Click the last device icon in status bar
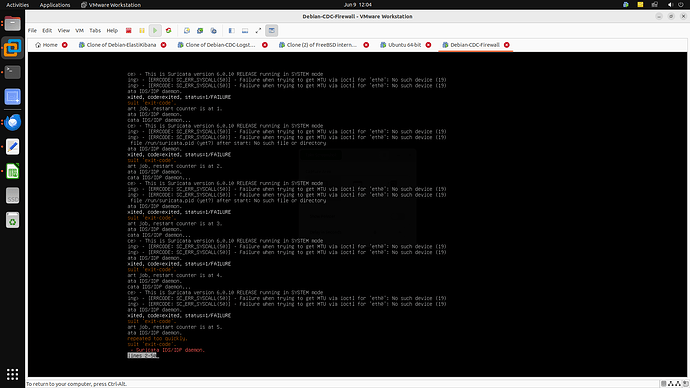This screenshot has height=388, width=690. tap(685, 384)
